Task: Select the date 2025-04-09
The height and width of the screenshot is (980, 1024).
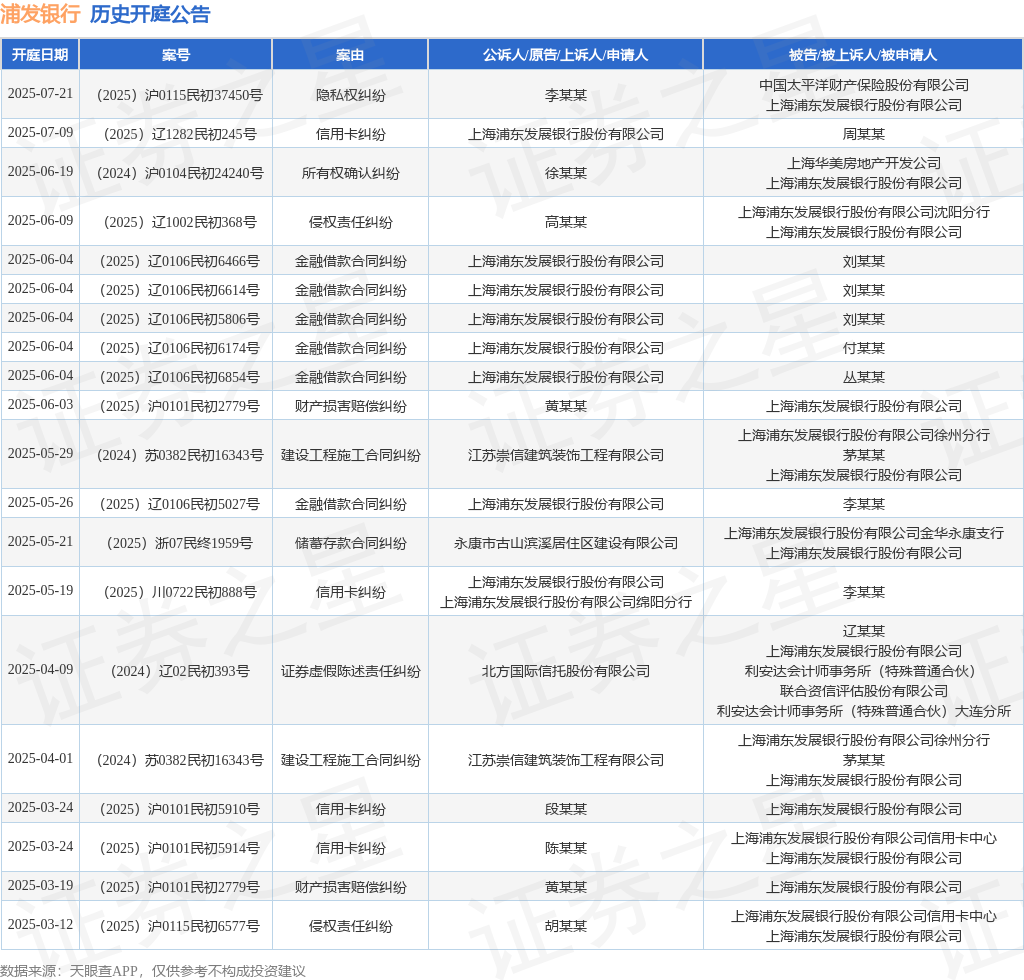Action: point(40,670)
